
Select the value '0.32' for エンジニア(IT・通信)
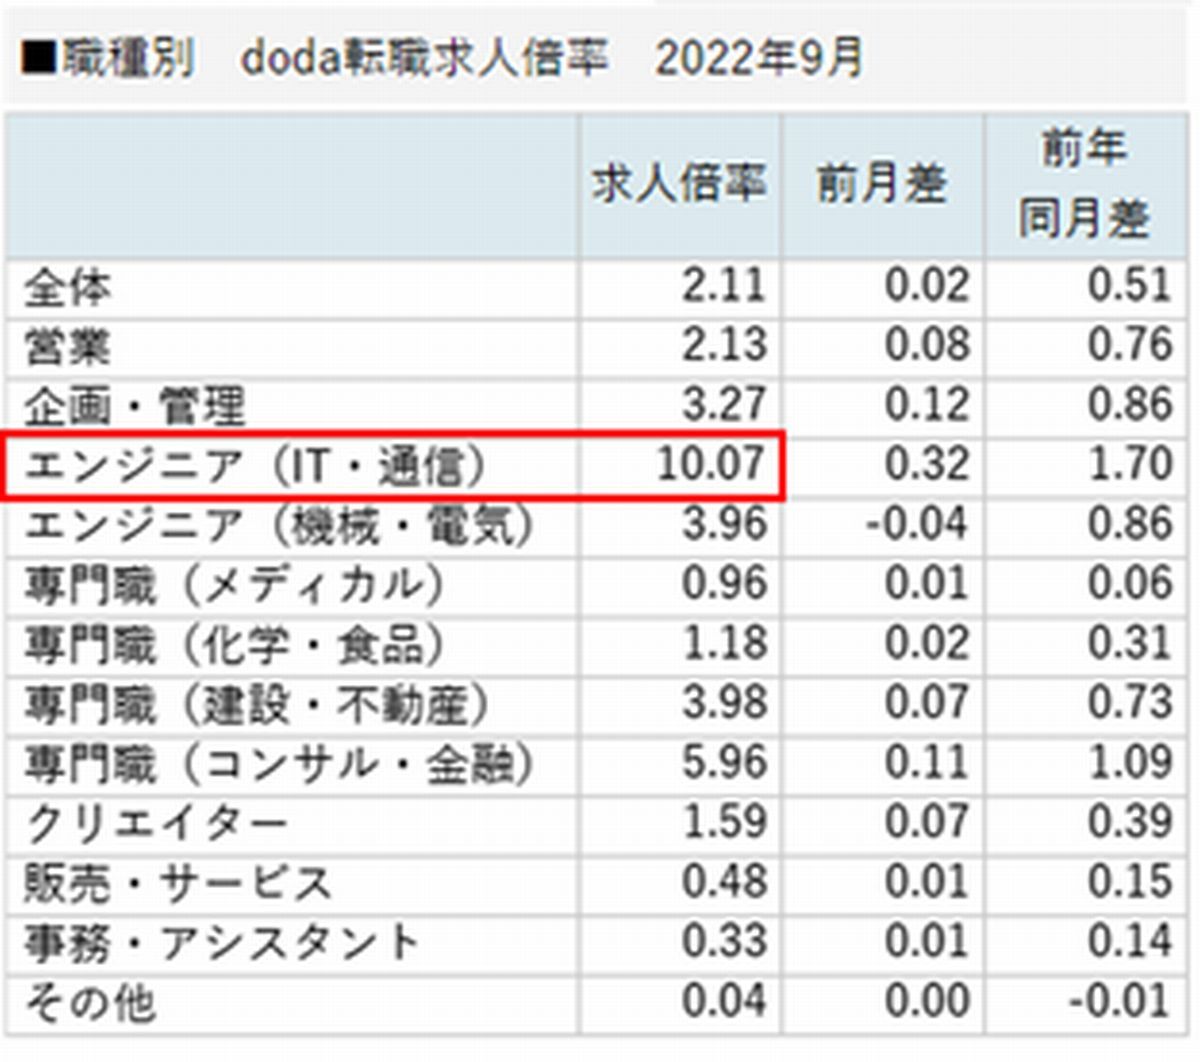coord(927,464)
